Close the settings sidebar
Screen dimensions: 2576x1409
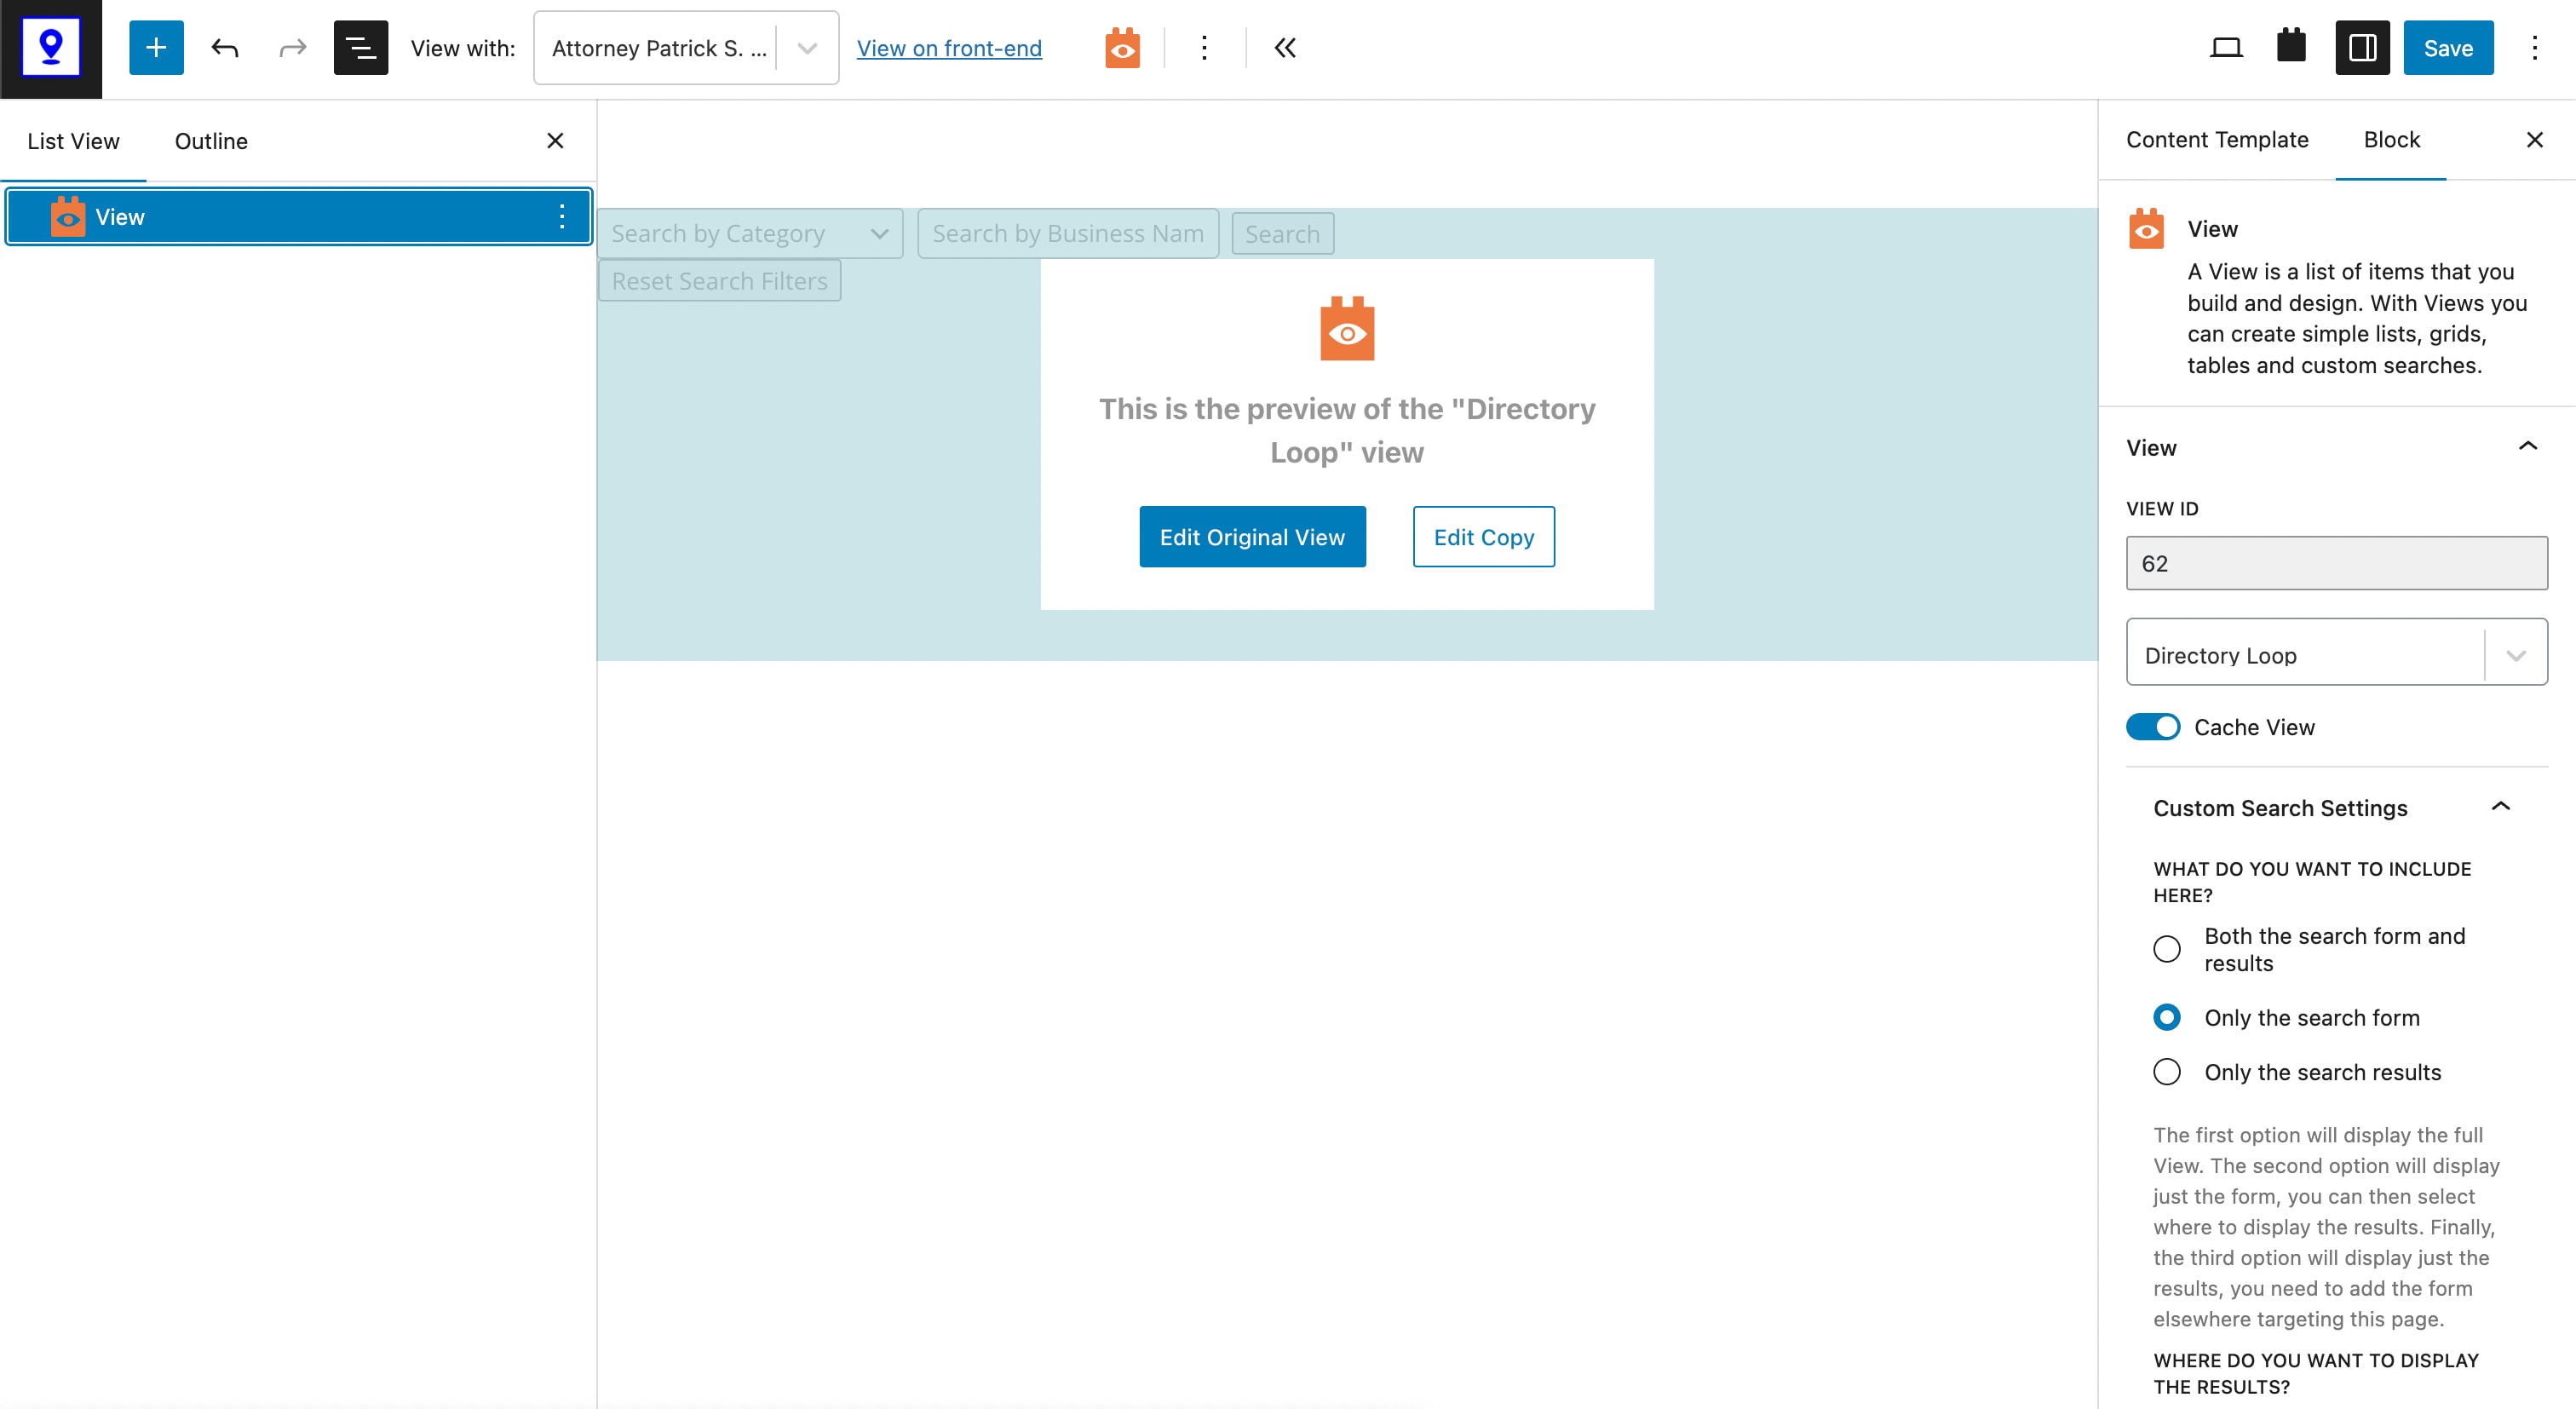(2534, 140)
